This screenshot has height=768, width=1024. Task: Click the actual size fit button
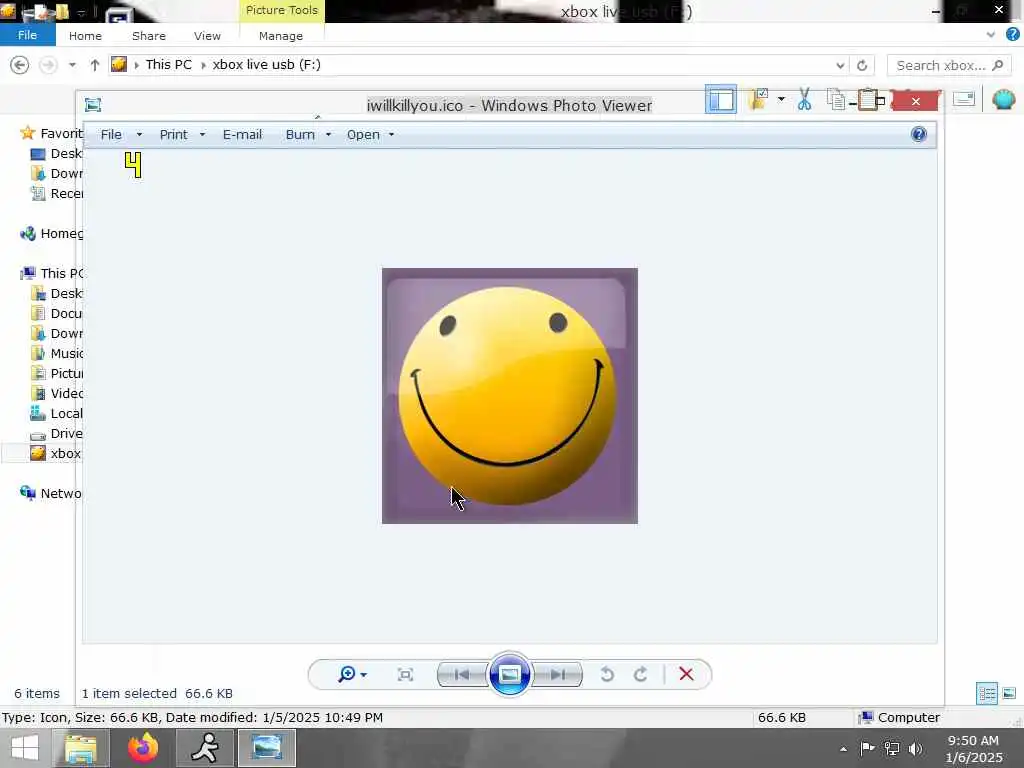(406, 675)
